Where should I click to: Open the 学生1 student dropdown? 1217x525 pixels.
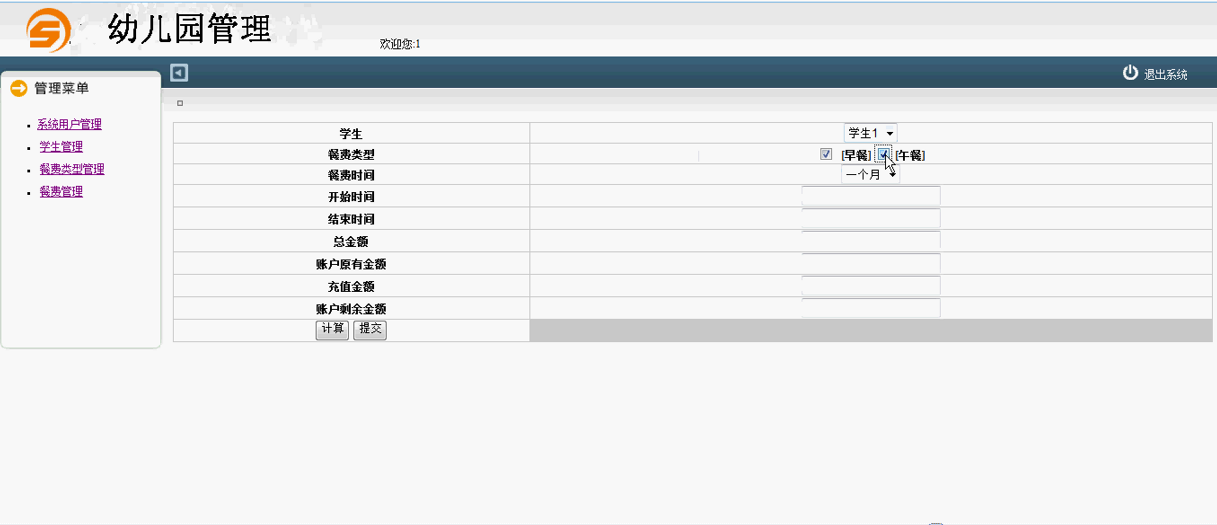(870, 133)
